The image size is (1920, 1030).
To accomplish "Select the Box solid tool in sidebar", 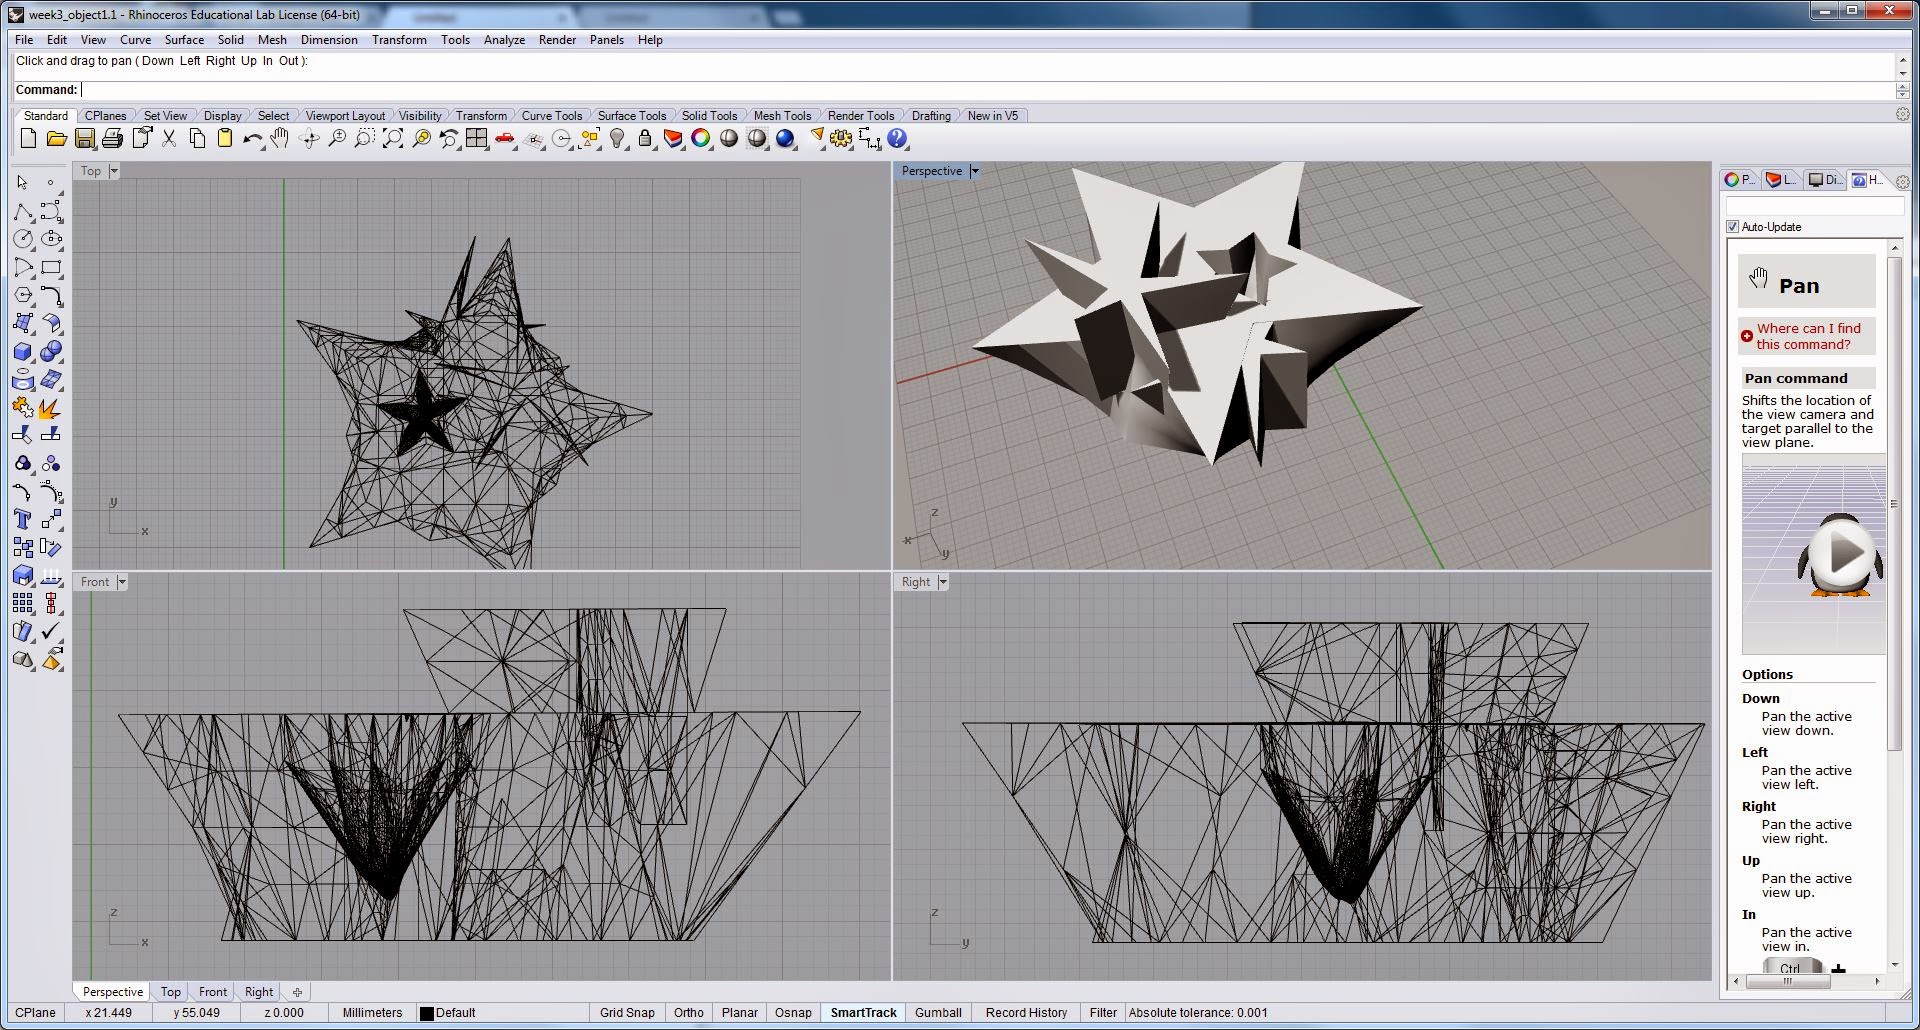I will click(22, 352).
